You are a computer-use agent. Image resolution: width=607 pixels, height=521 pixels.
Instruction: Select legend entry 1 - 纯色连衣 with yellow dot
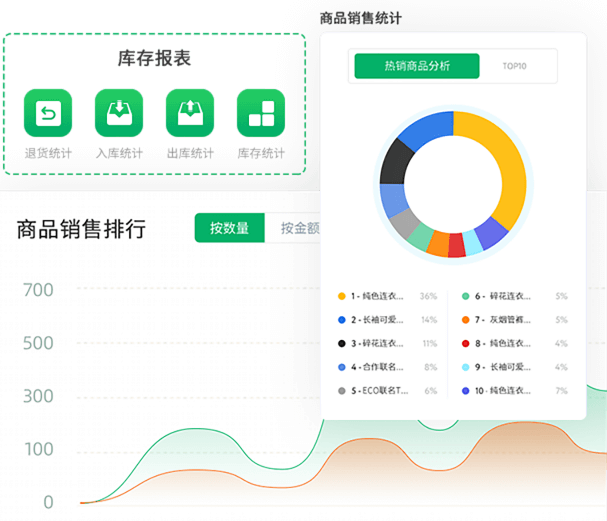click(380, 296)
